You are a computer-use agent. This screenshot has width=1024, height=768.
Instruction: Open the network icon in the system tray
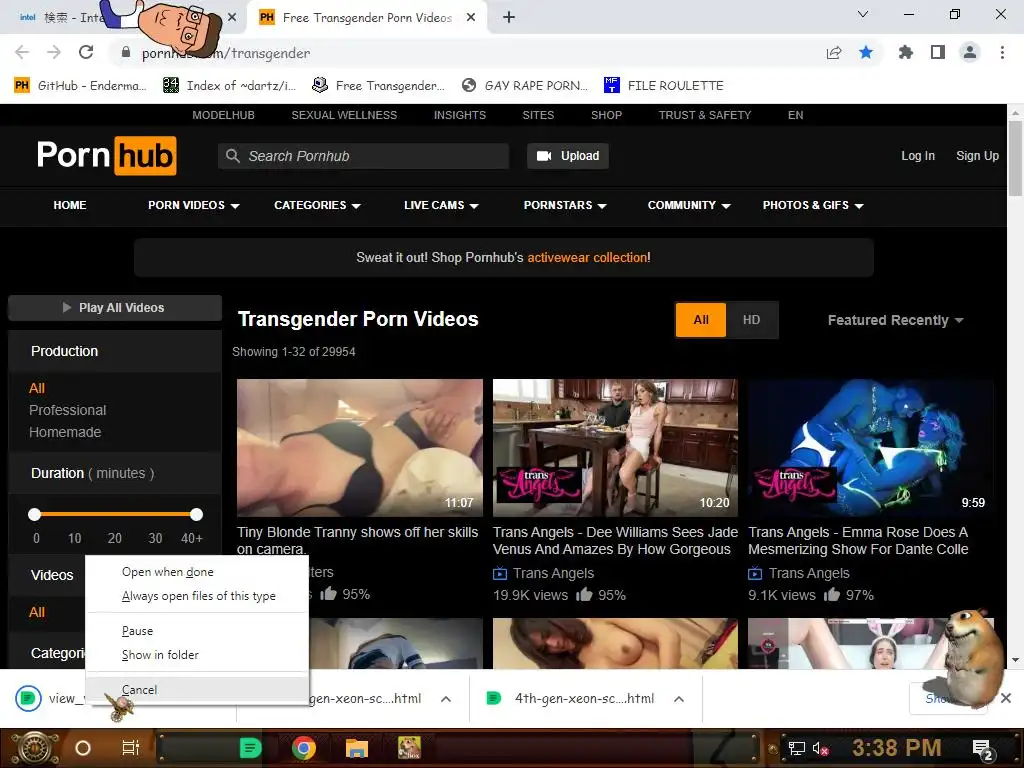797,748
